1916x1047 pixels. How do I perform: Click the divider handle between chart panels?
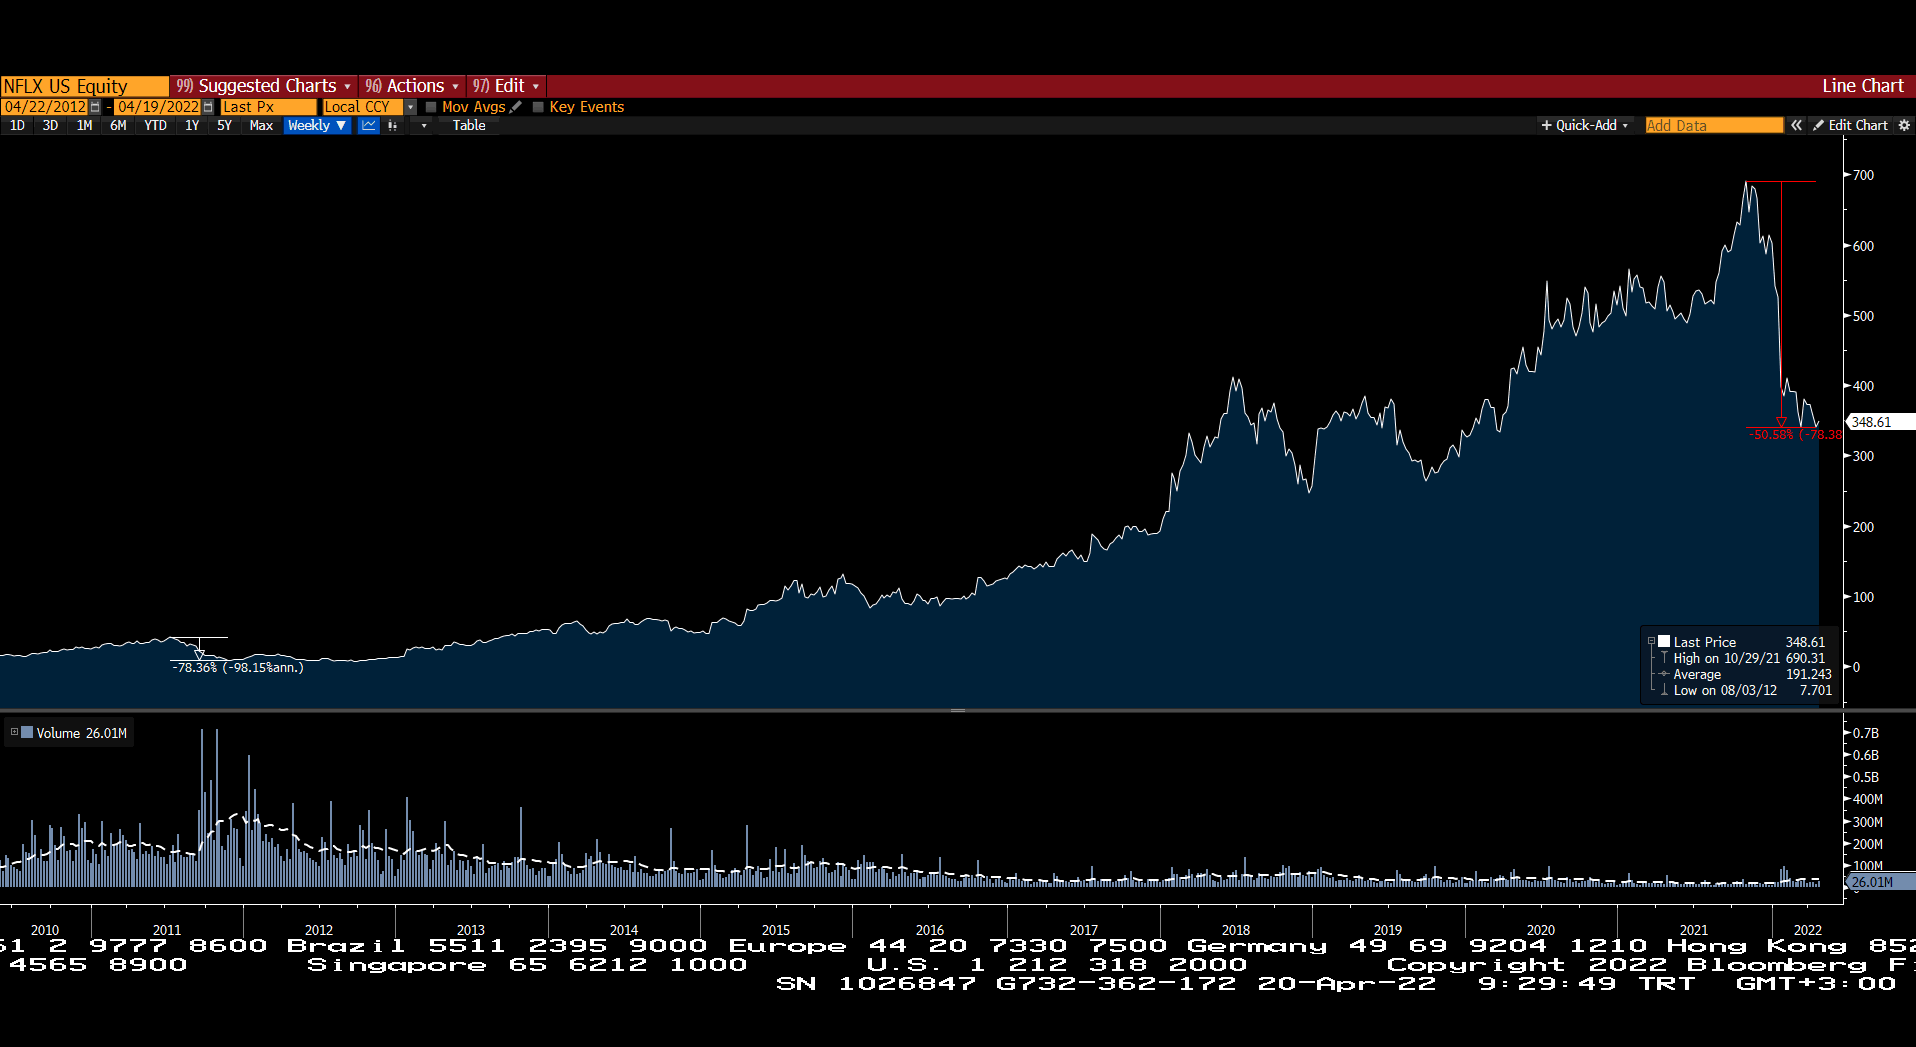pyautogui.click(x=957, y=710)
